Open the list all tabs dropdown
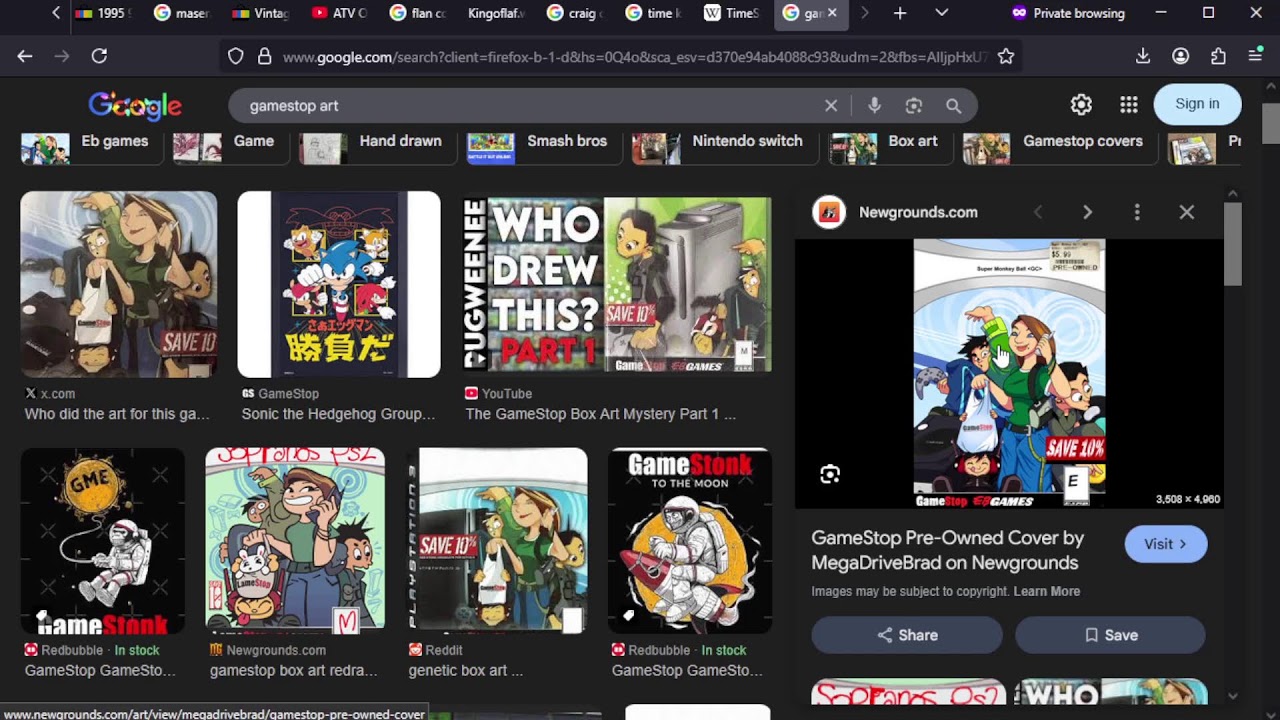 pos(941,13)
